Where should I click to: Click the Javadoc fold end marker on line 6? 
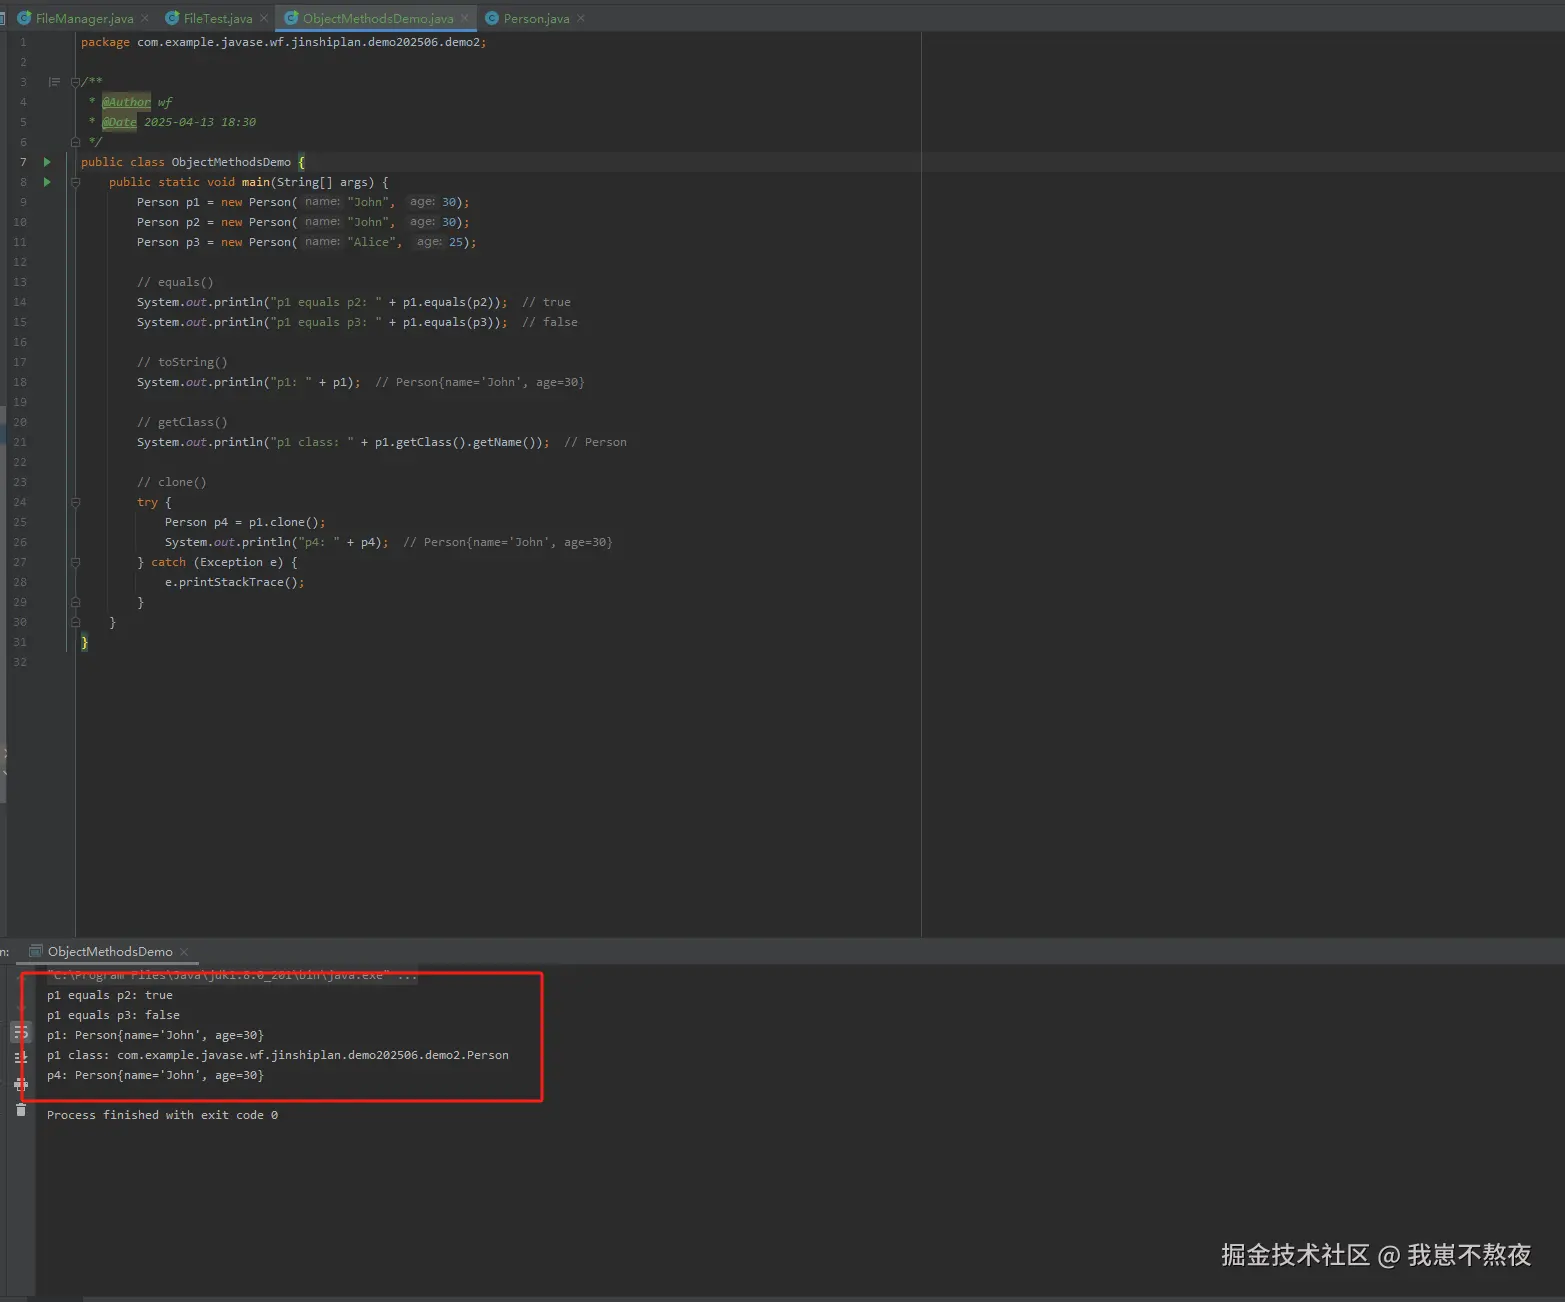click(75, 142)
